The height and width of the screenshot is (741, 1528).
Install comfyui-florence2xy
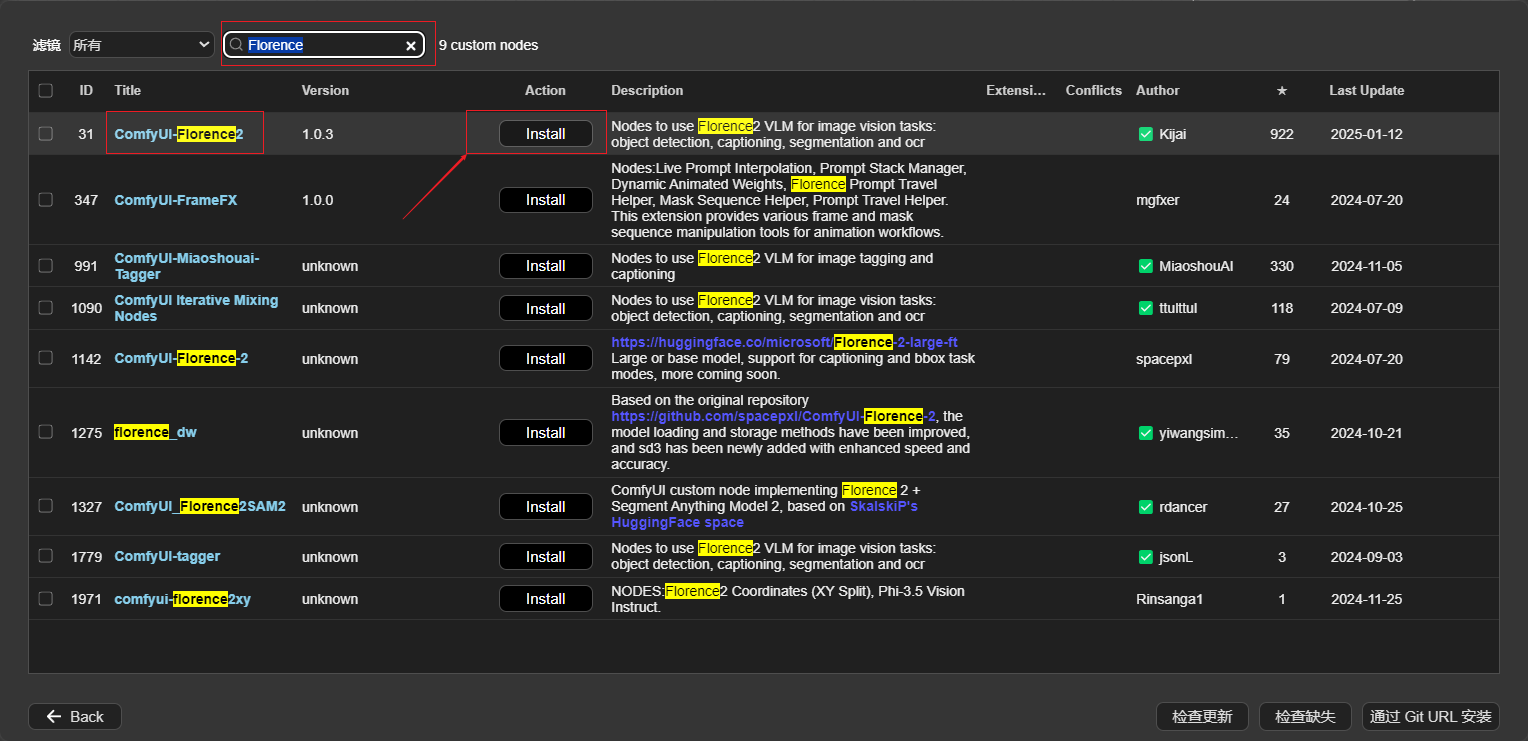[546, 599]
